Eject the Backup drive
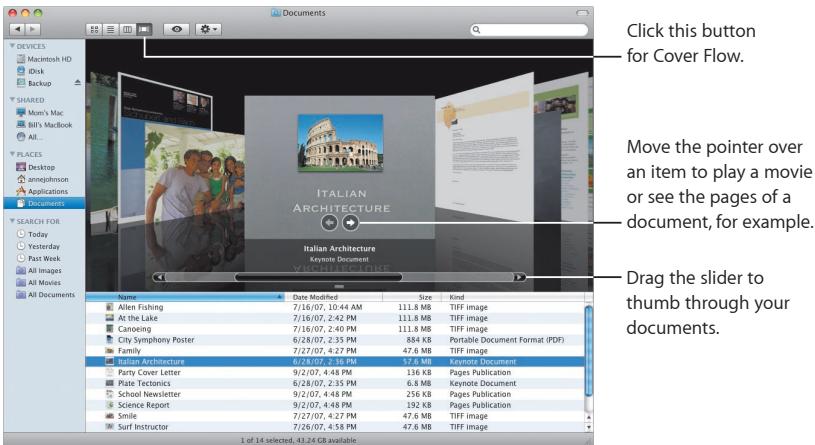Screen dimensions: 815x445 77,83
